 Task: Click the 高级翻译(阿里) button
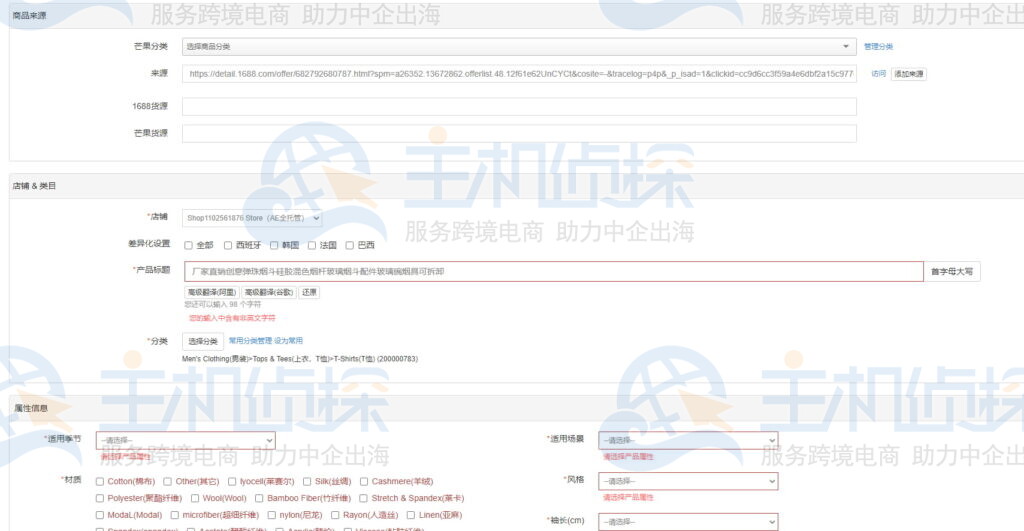tap(212, 293)
